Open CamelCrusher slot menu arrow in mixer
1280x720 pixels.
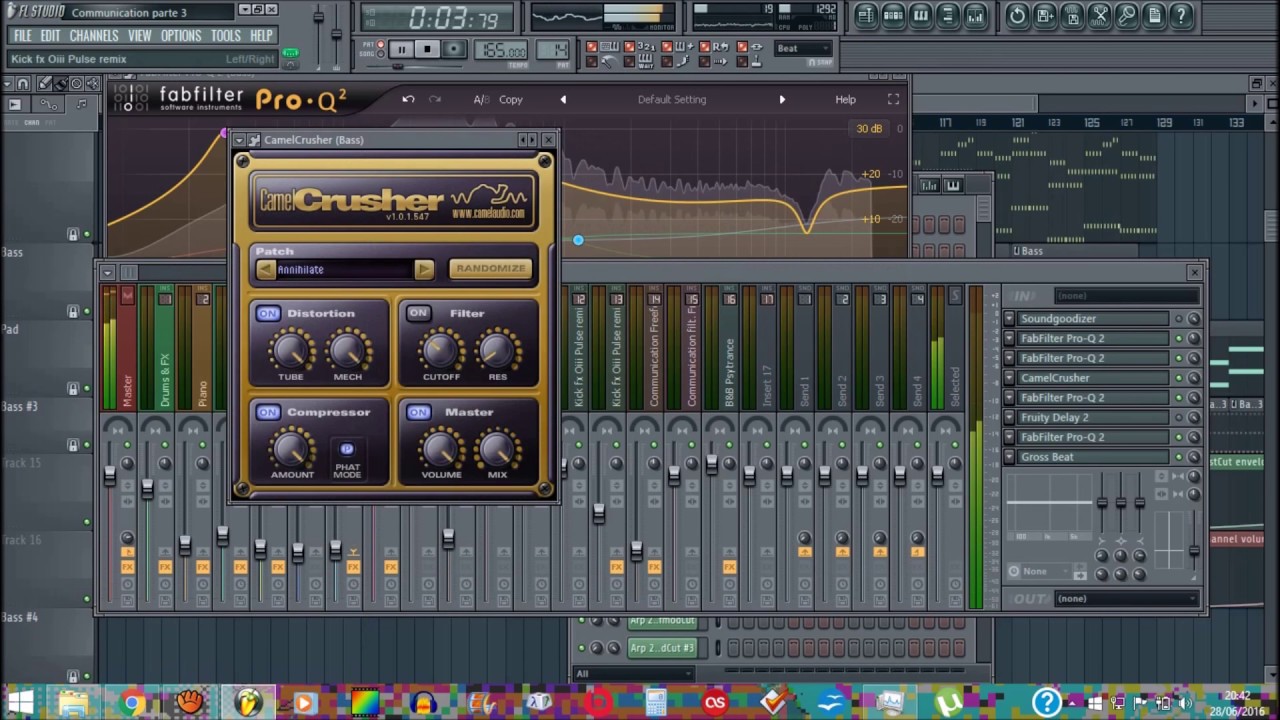point(1009,378)
